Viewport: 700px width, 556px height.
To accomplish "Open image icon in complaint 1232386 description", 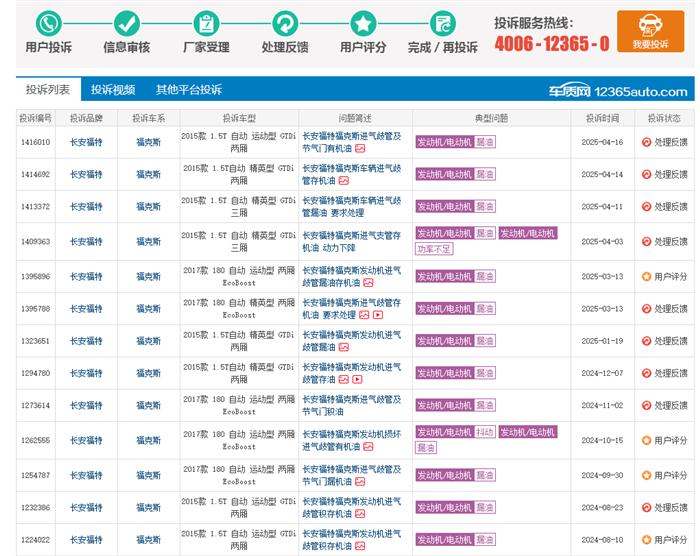I will (x=360, y=514).
